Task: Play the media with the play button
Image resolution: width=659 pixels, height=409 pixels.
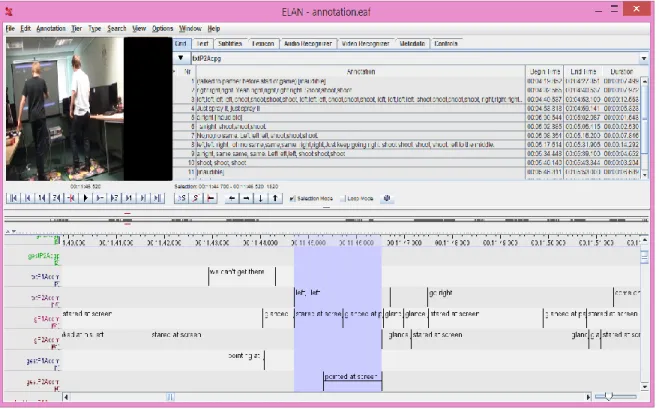Action: pos(85,198)
